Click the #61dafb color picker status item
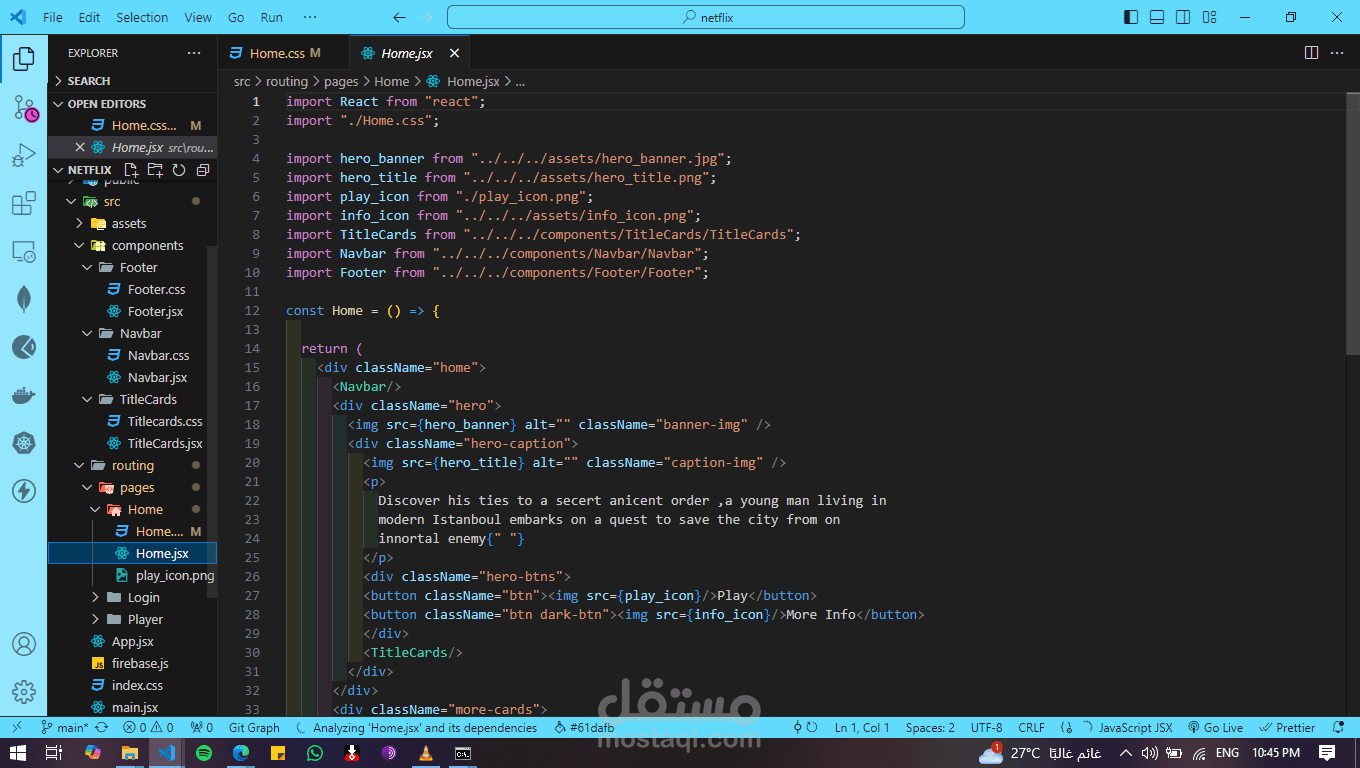The image size is (1360, 768). pos(584,728)
